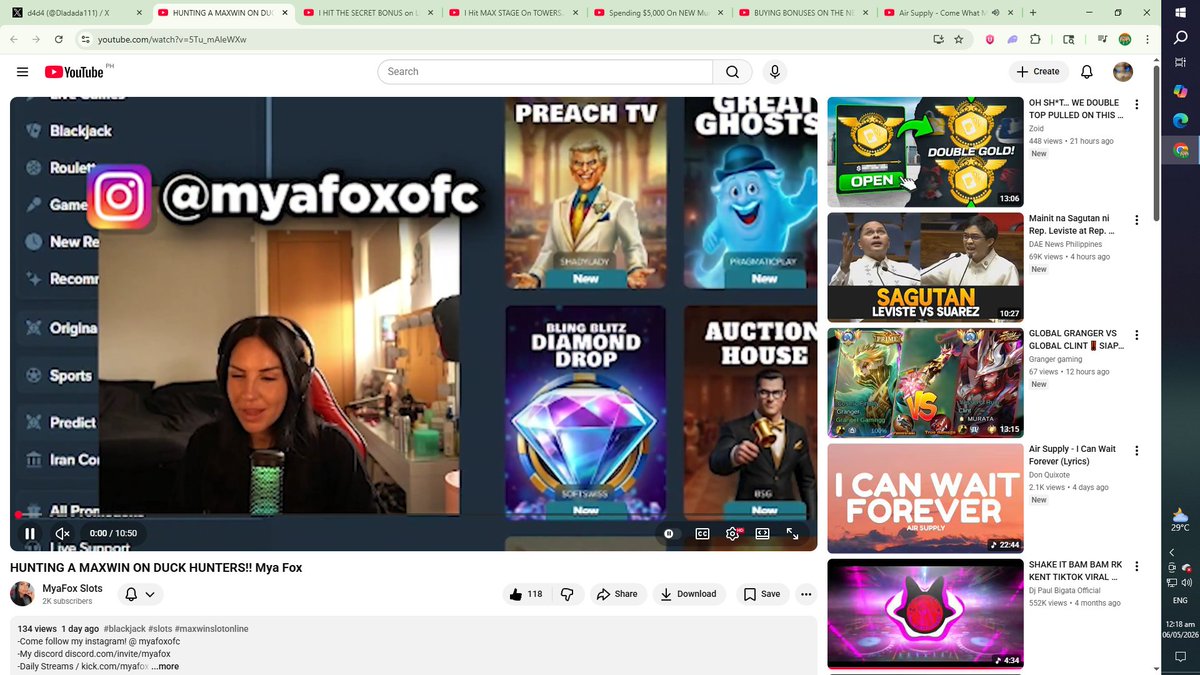1200x675 pixels.
Task: Install app icon in address bar
Action: tap(938, 39)
